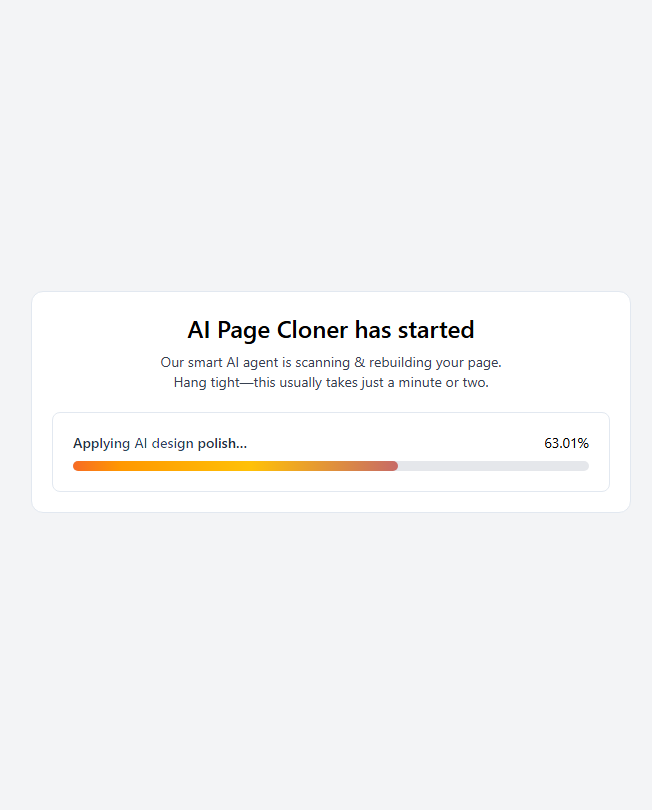
Task: Click the 'Applying AI design polish...' status label
Action: 160,444
